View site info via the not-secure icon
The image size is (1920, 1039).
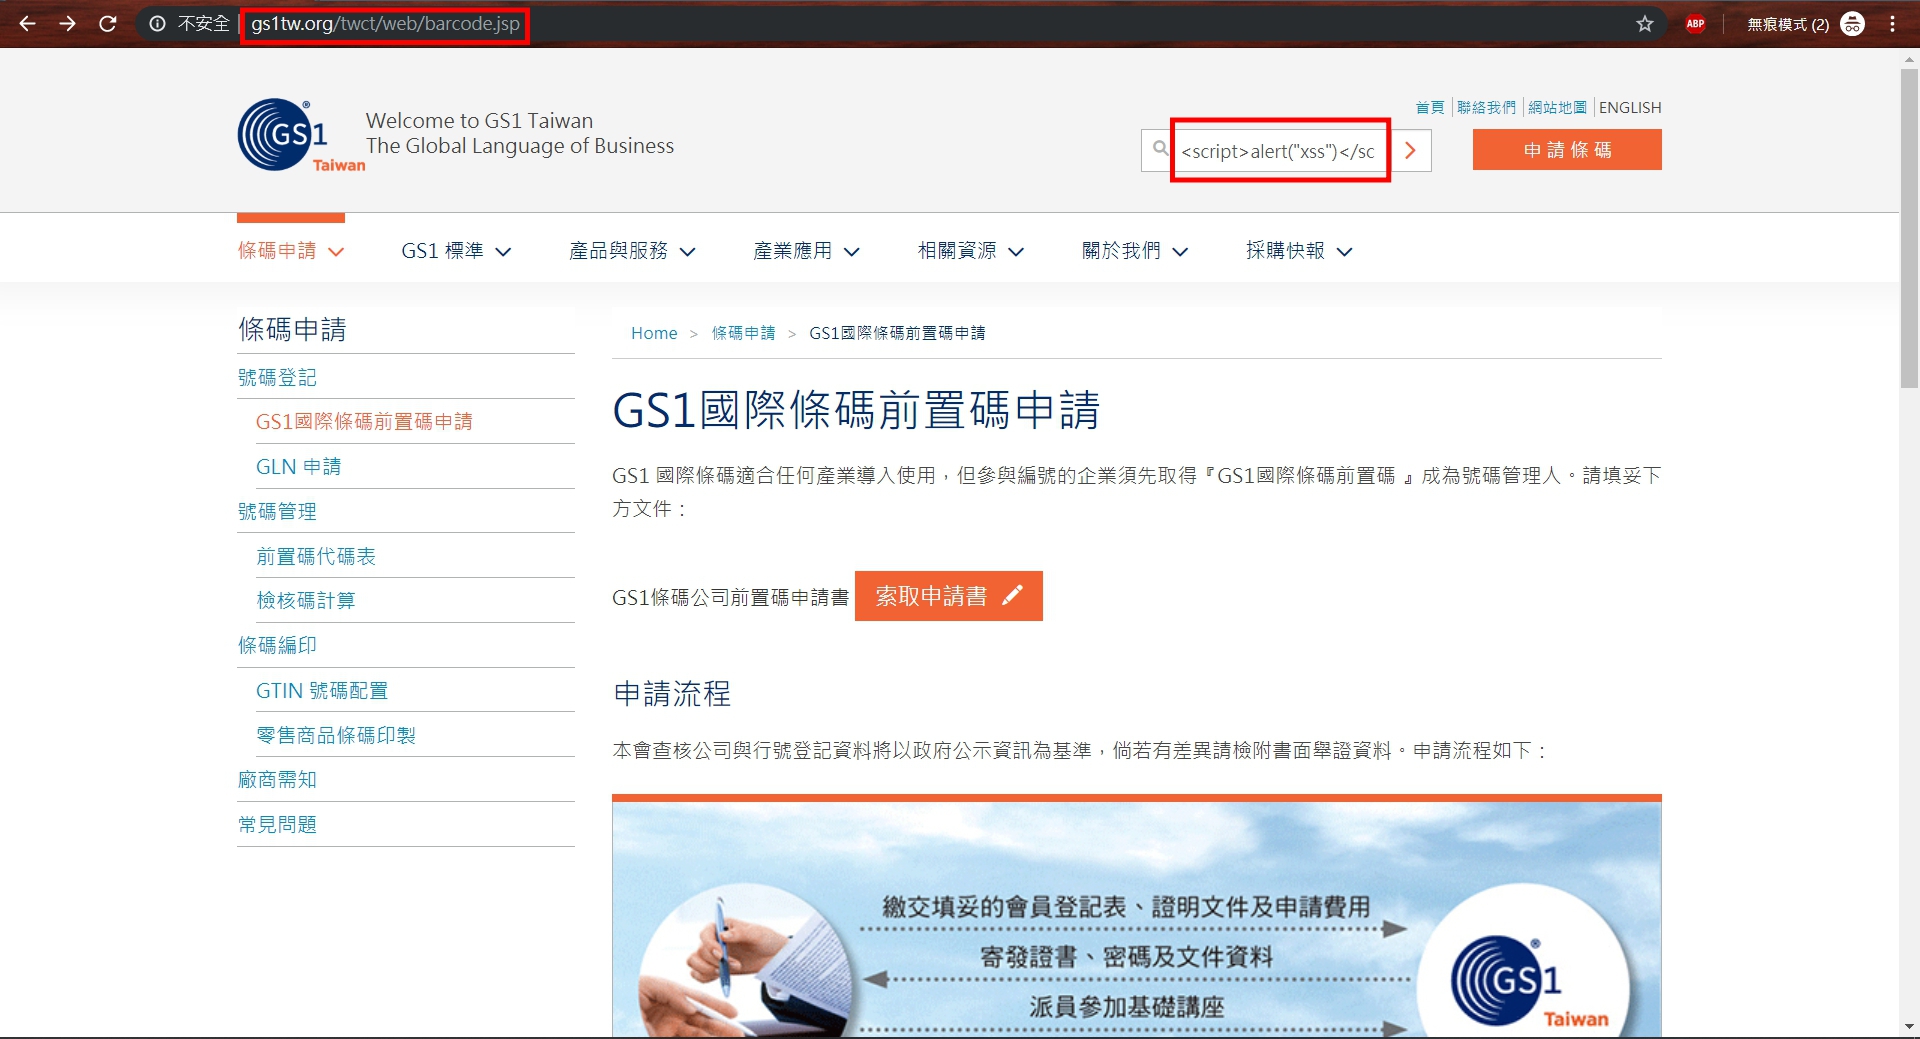[x=157, y=23]
